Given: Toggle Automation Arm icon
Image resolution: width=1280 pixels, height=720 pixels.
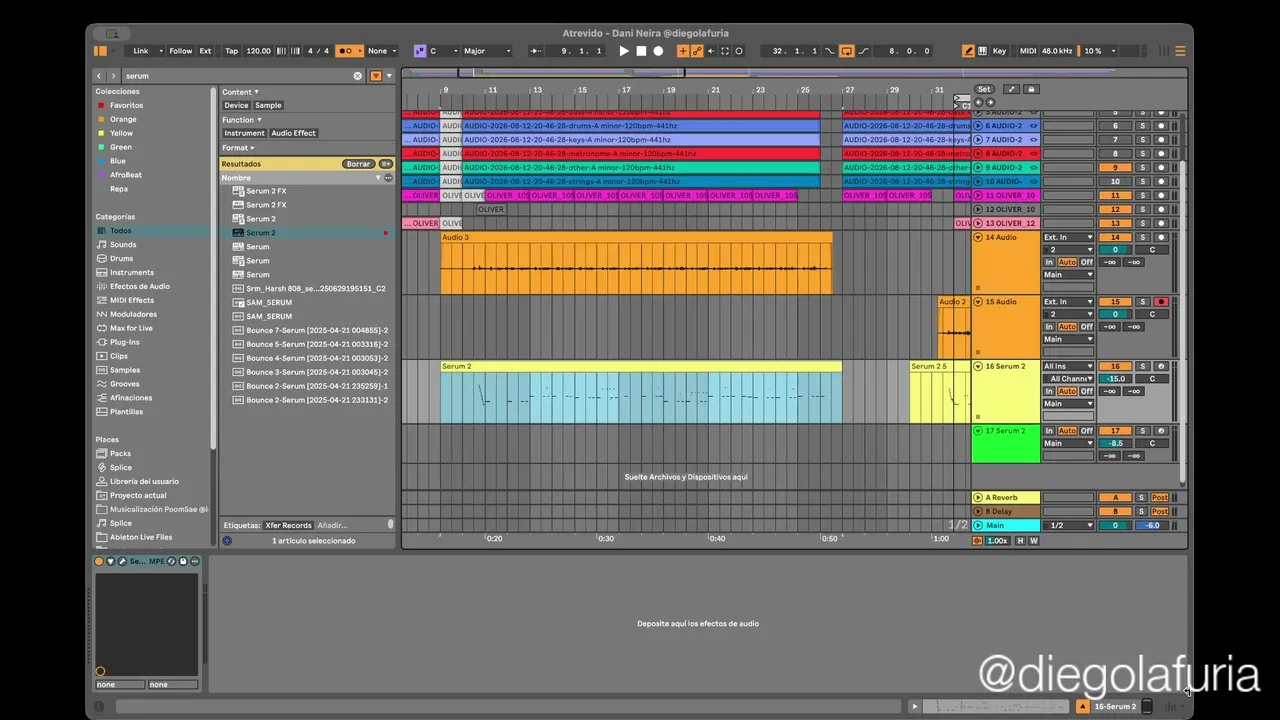Looking at the screenshot, I should pos(697,51).
